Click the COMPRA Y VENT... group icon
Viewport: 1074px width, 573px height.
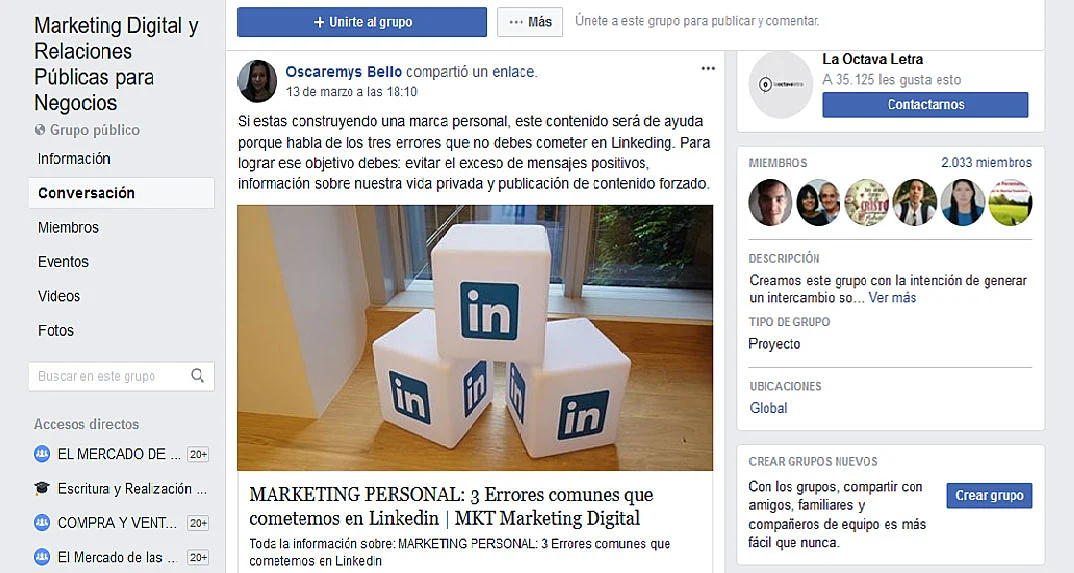pos(42,522)
